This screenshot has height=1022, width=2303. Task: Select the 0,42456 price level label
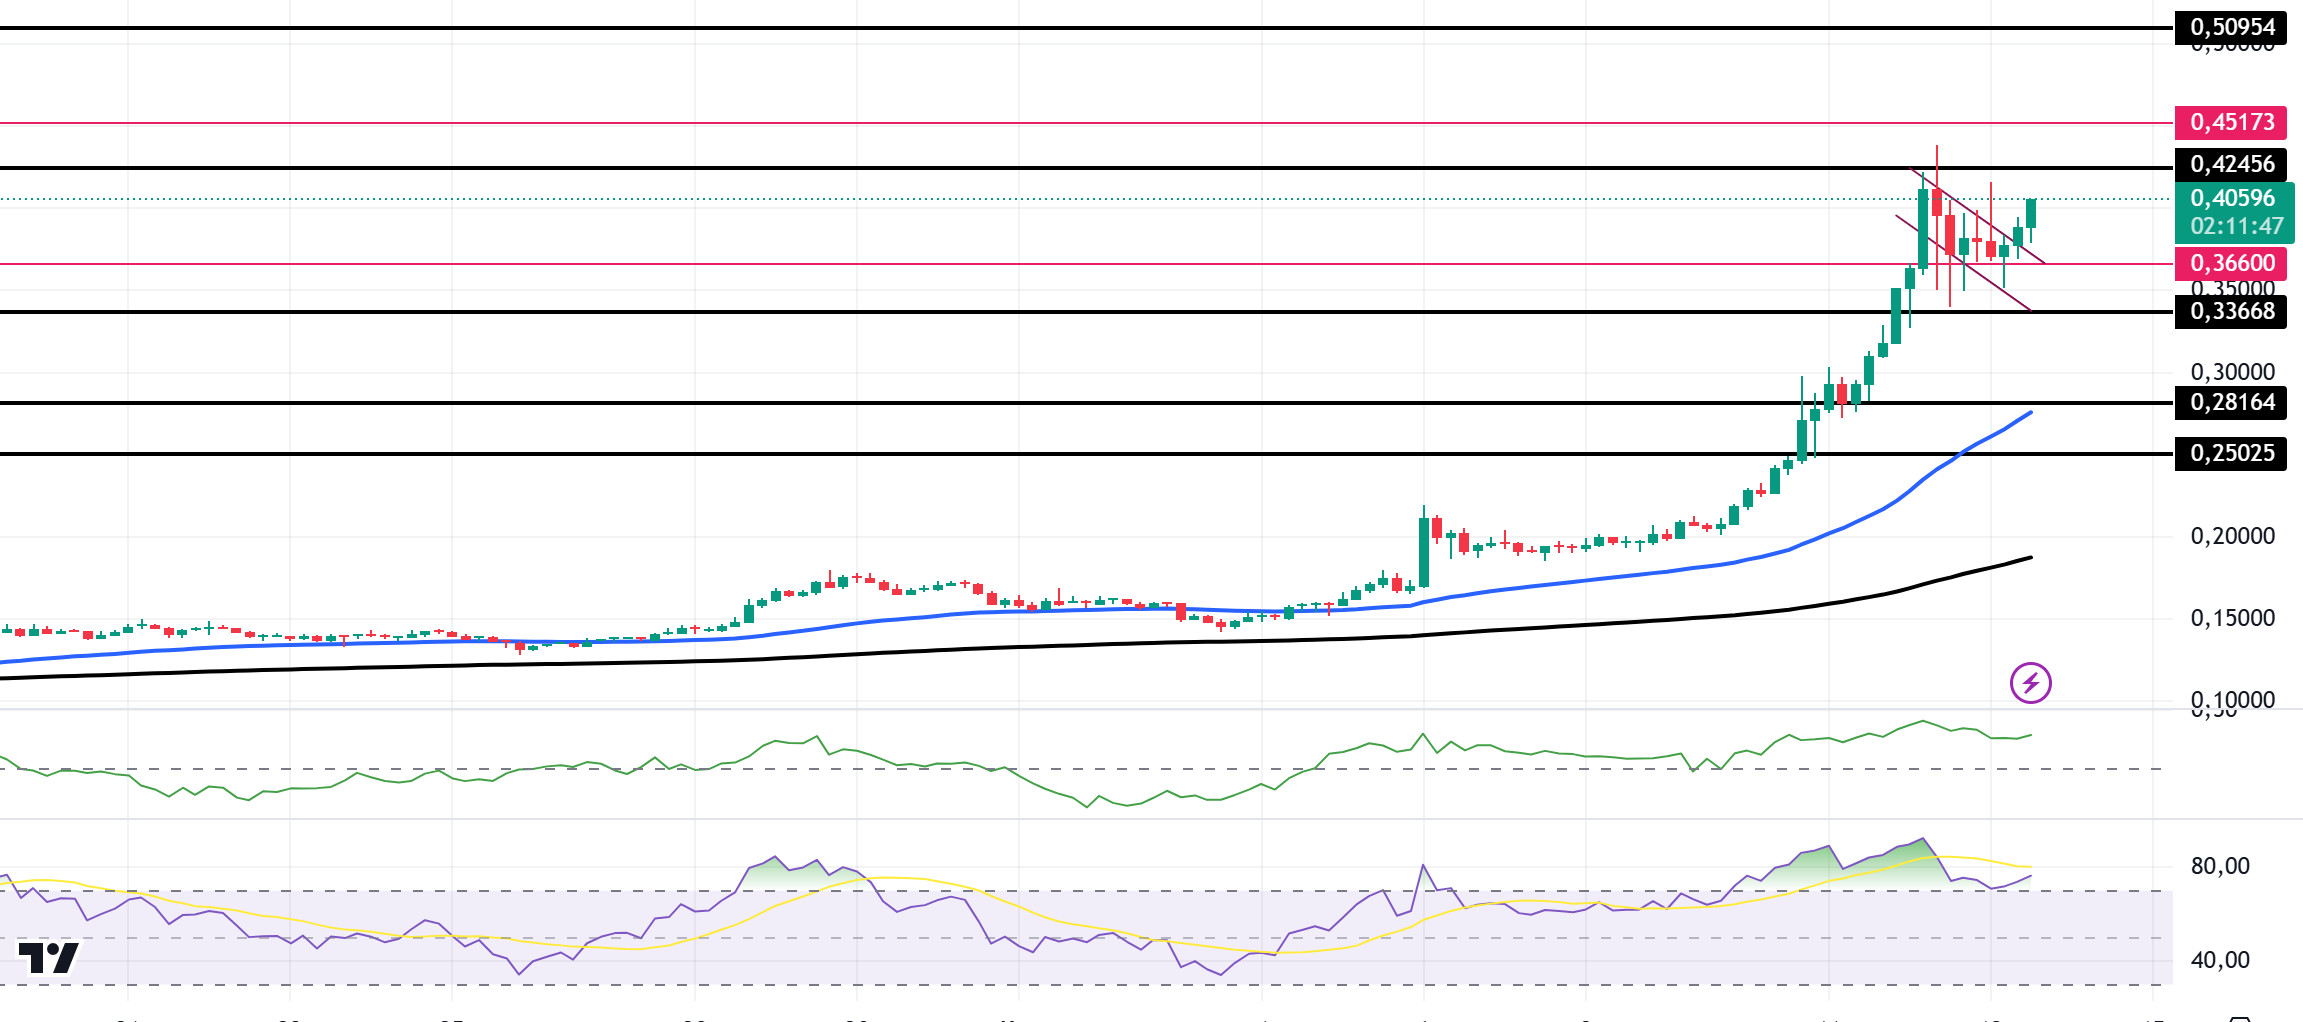point(2231,164)
